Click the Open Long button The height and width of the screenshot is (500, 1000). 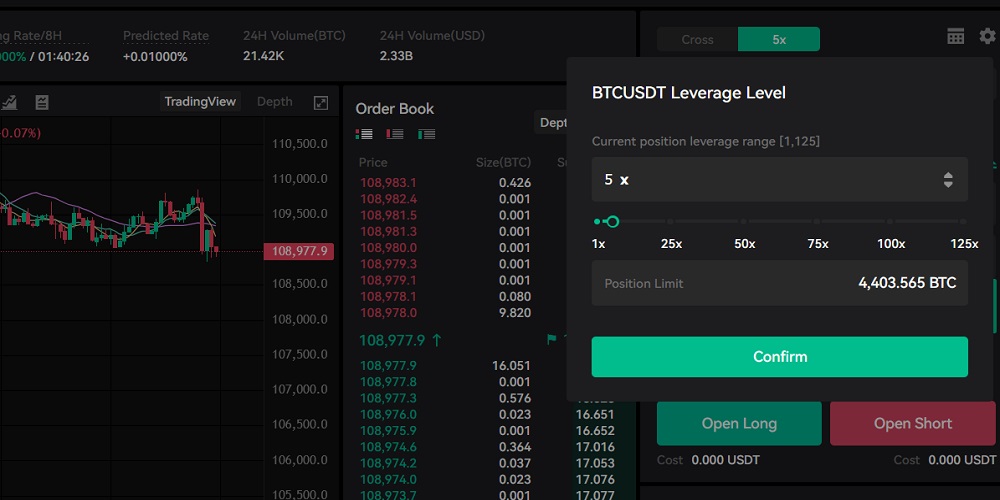pos(739,423)
